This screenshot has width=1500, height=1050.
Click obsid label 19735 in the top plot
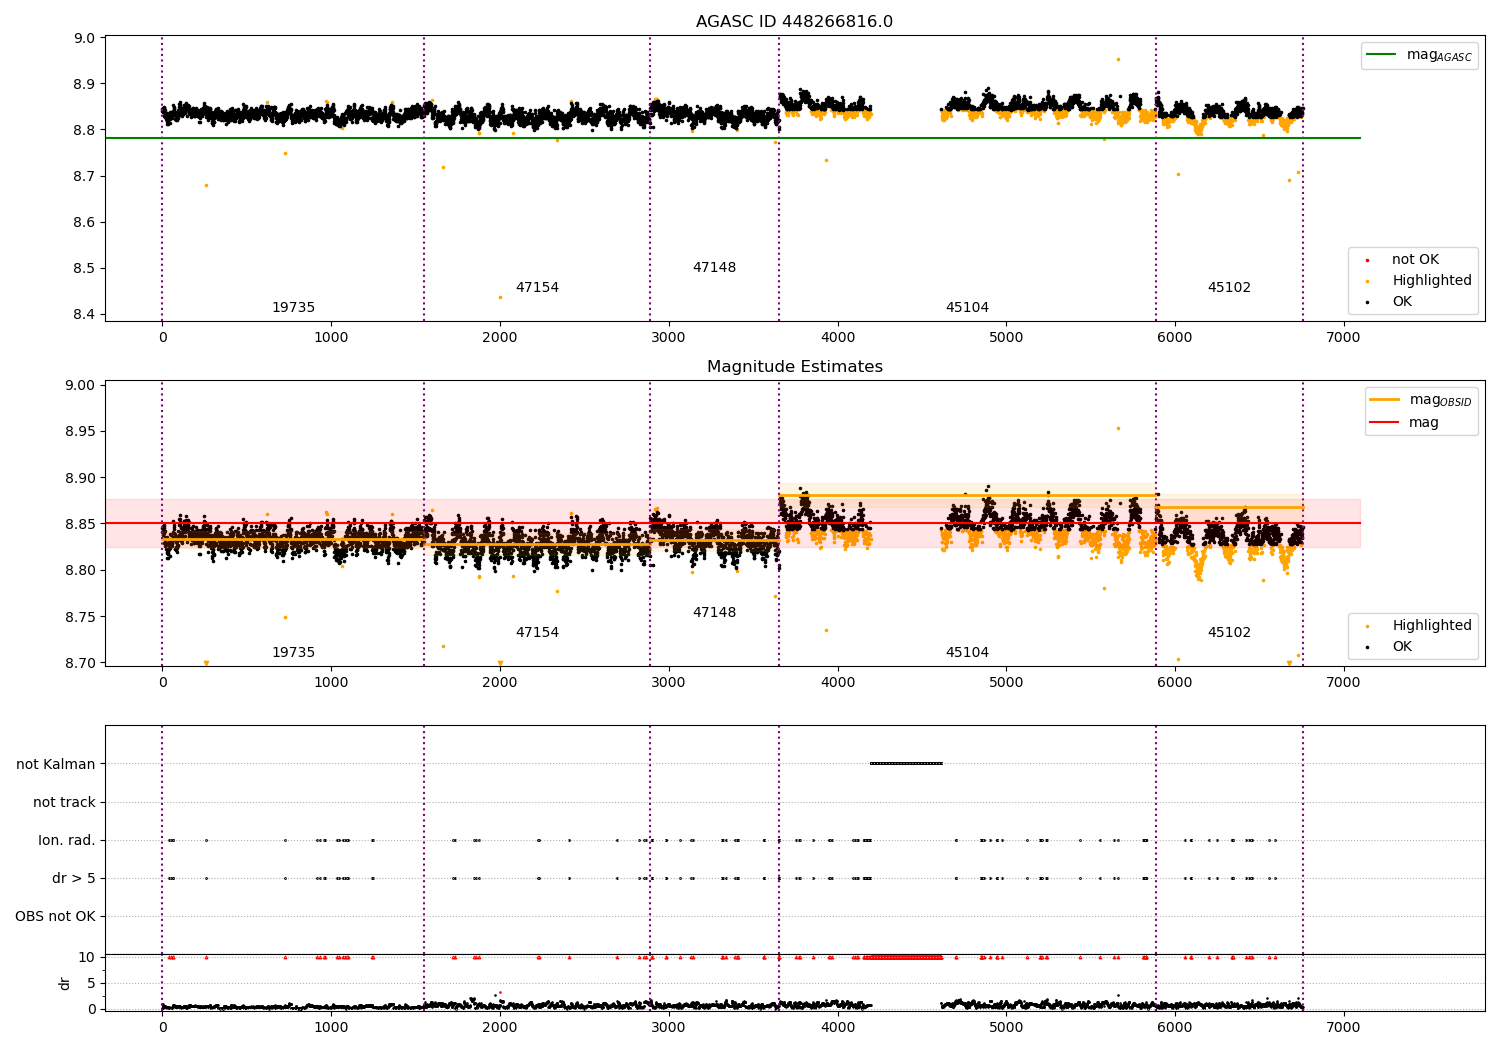point(293,308)
